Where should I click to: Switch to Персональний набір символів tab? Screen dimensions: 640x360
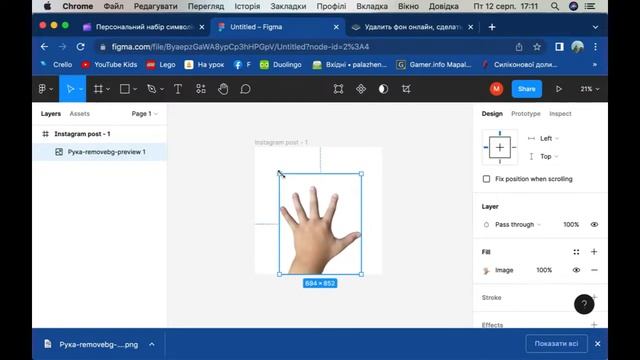point(144,27)
